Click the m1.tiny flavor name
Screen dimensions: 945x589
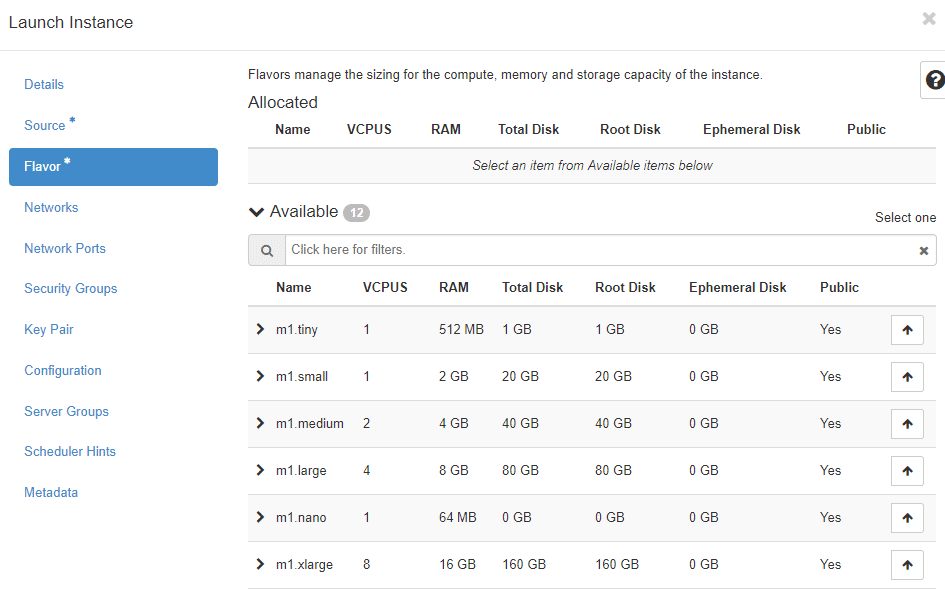coord(297,330)
